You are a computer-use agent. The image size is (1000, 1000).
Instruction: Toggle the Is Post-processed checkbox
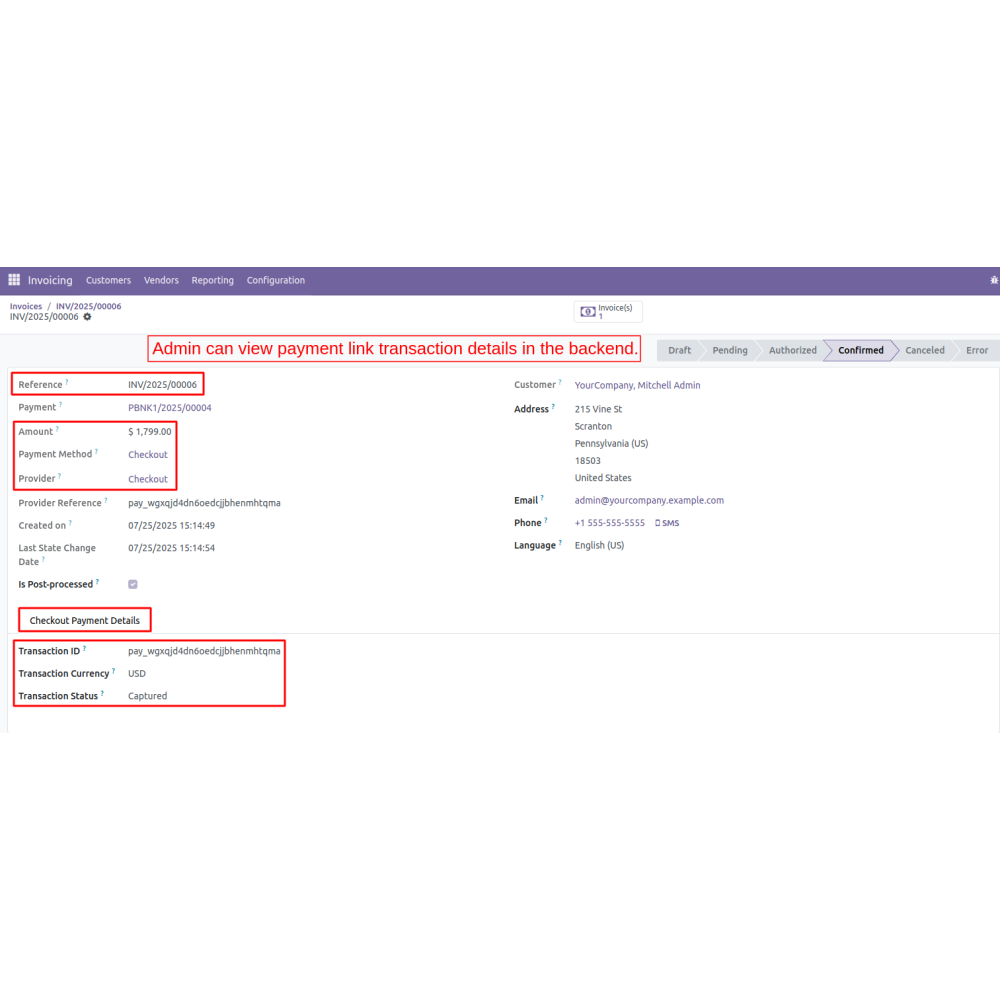[133, 584]
